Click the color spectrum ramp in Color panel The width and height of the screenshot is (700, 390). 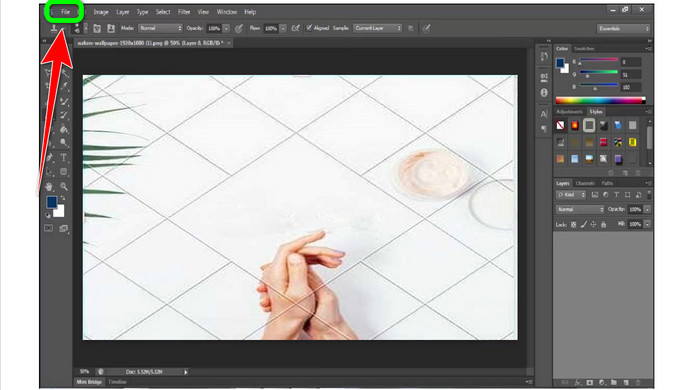point(600,100)
